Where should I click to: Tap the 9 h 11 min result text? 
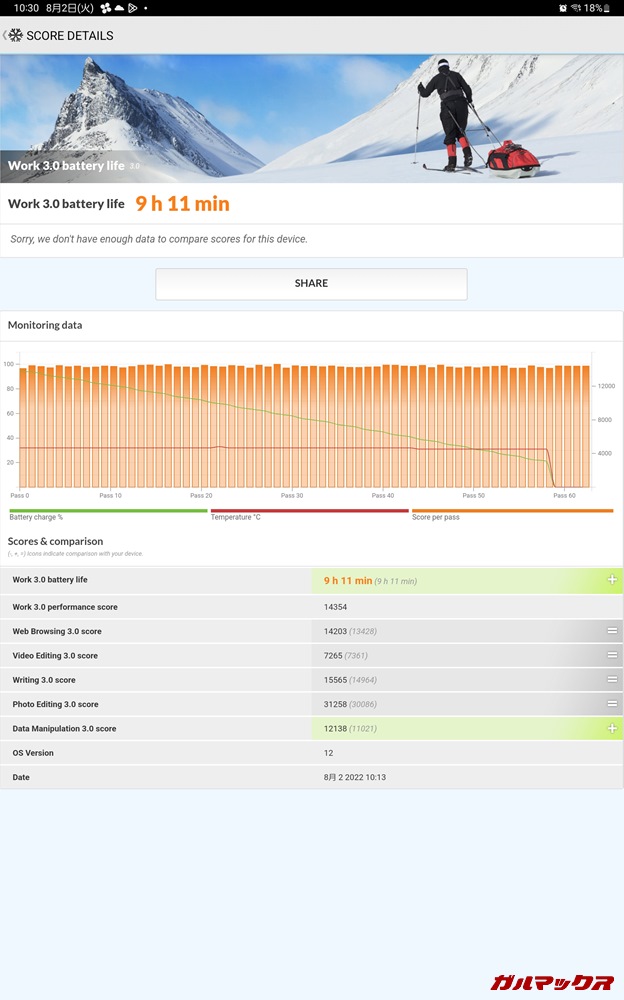[183, 204]
